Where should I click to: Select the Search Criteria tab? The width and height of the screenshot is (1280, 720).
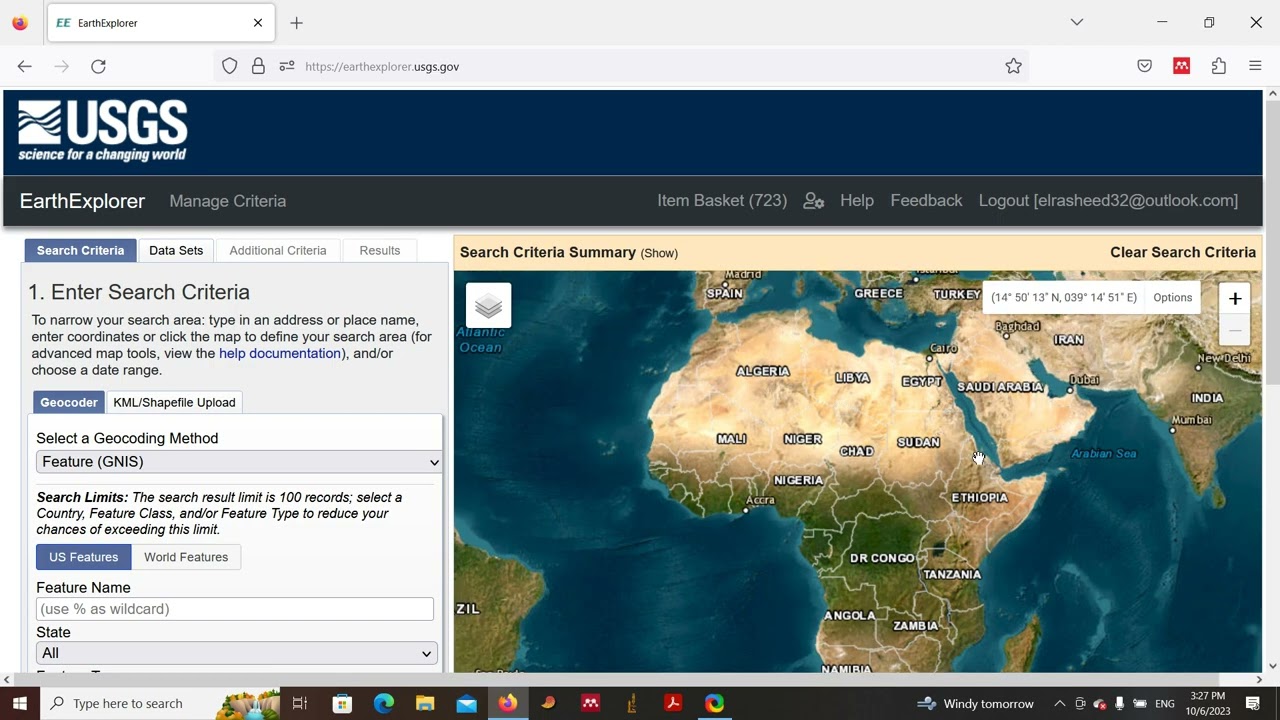tap(81, 250)
